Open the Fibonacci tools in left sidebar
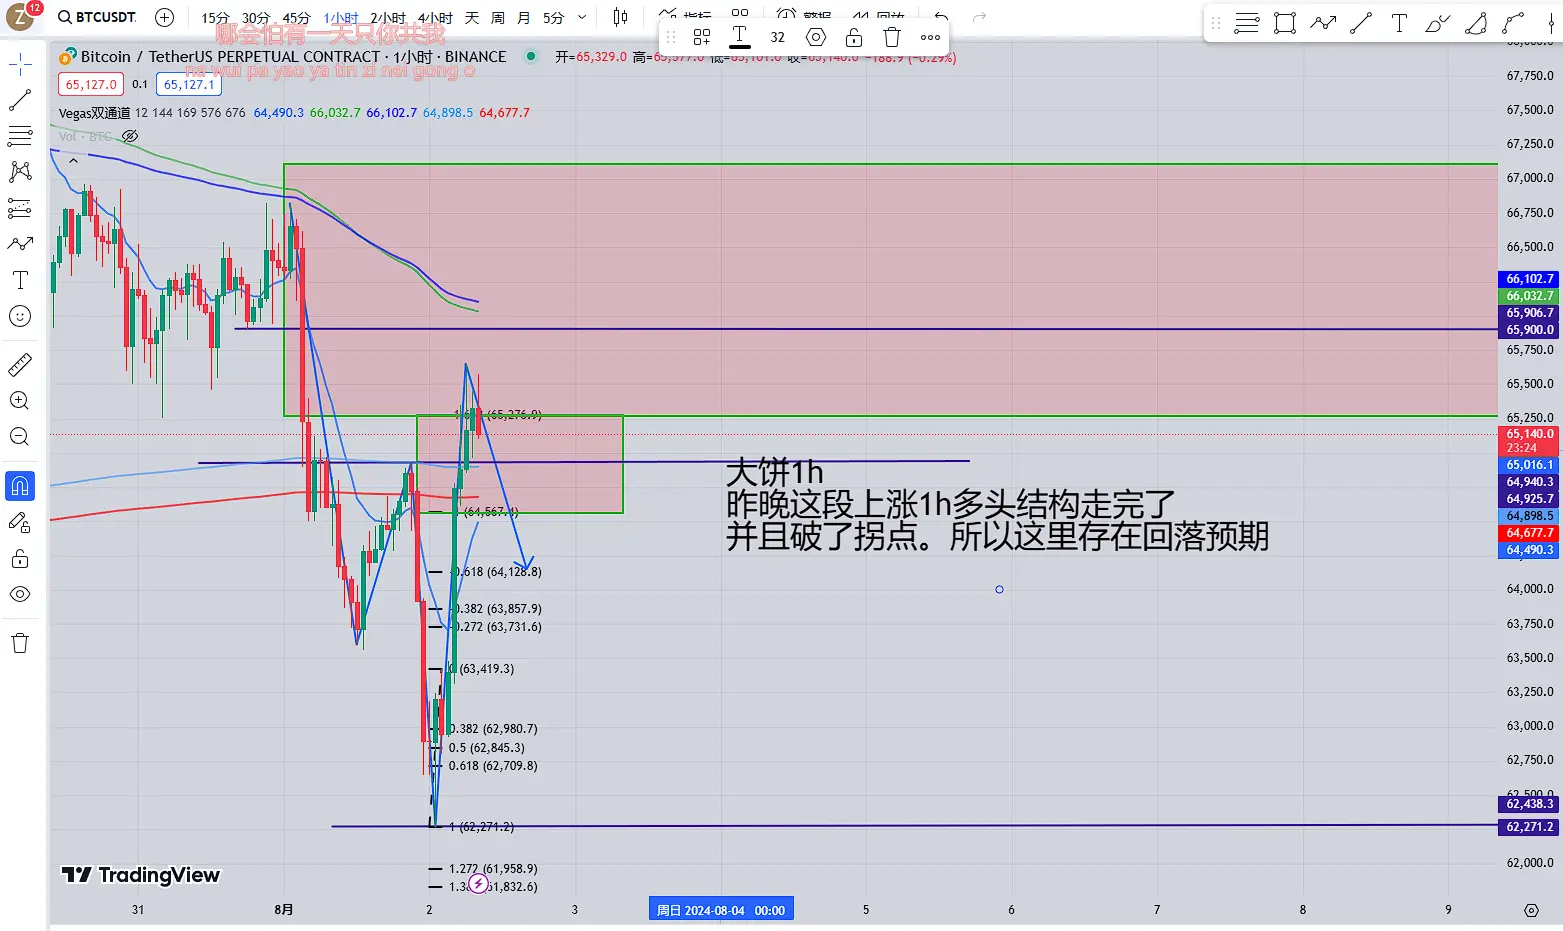The image size is (1563, 931). pos(20,136)
